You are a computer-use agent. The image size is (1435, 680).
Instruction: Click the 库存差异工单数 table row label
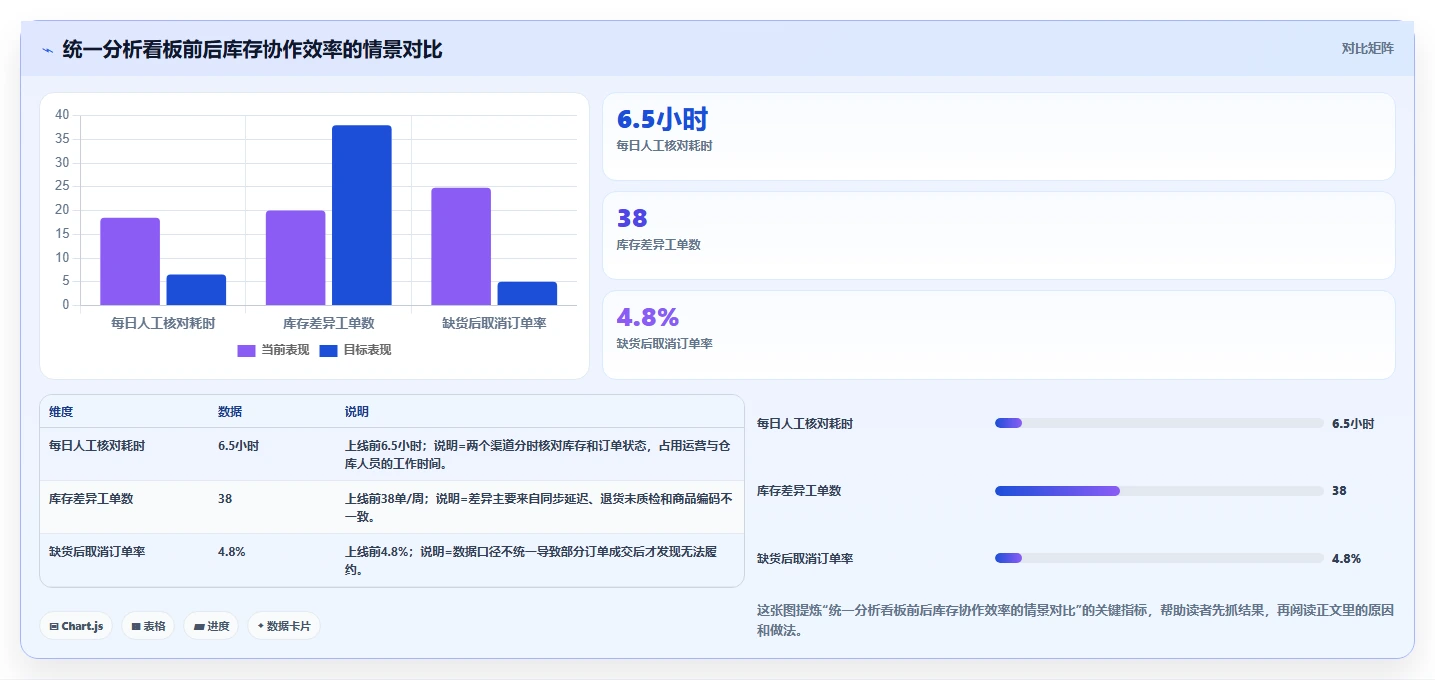pyautogui.click(x=91, y=498)
